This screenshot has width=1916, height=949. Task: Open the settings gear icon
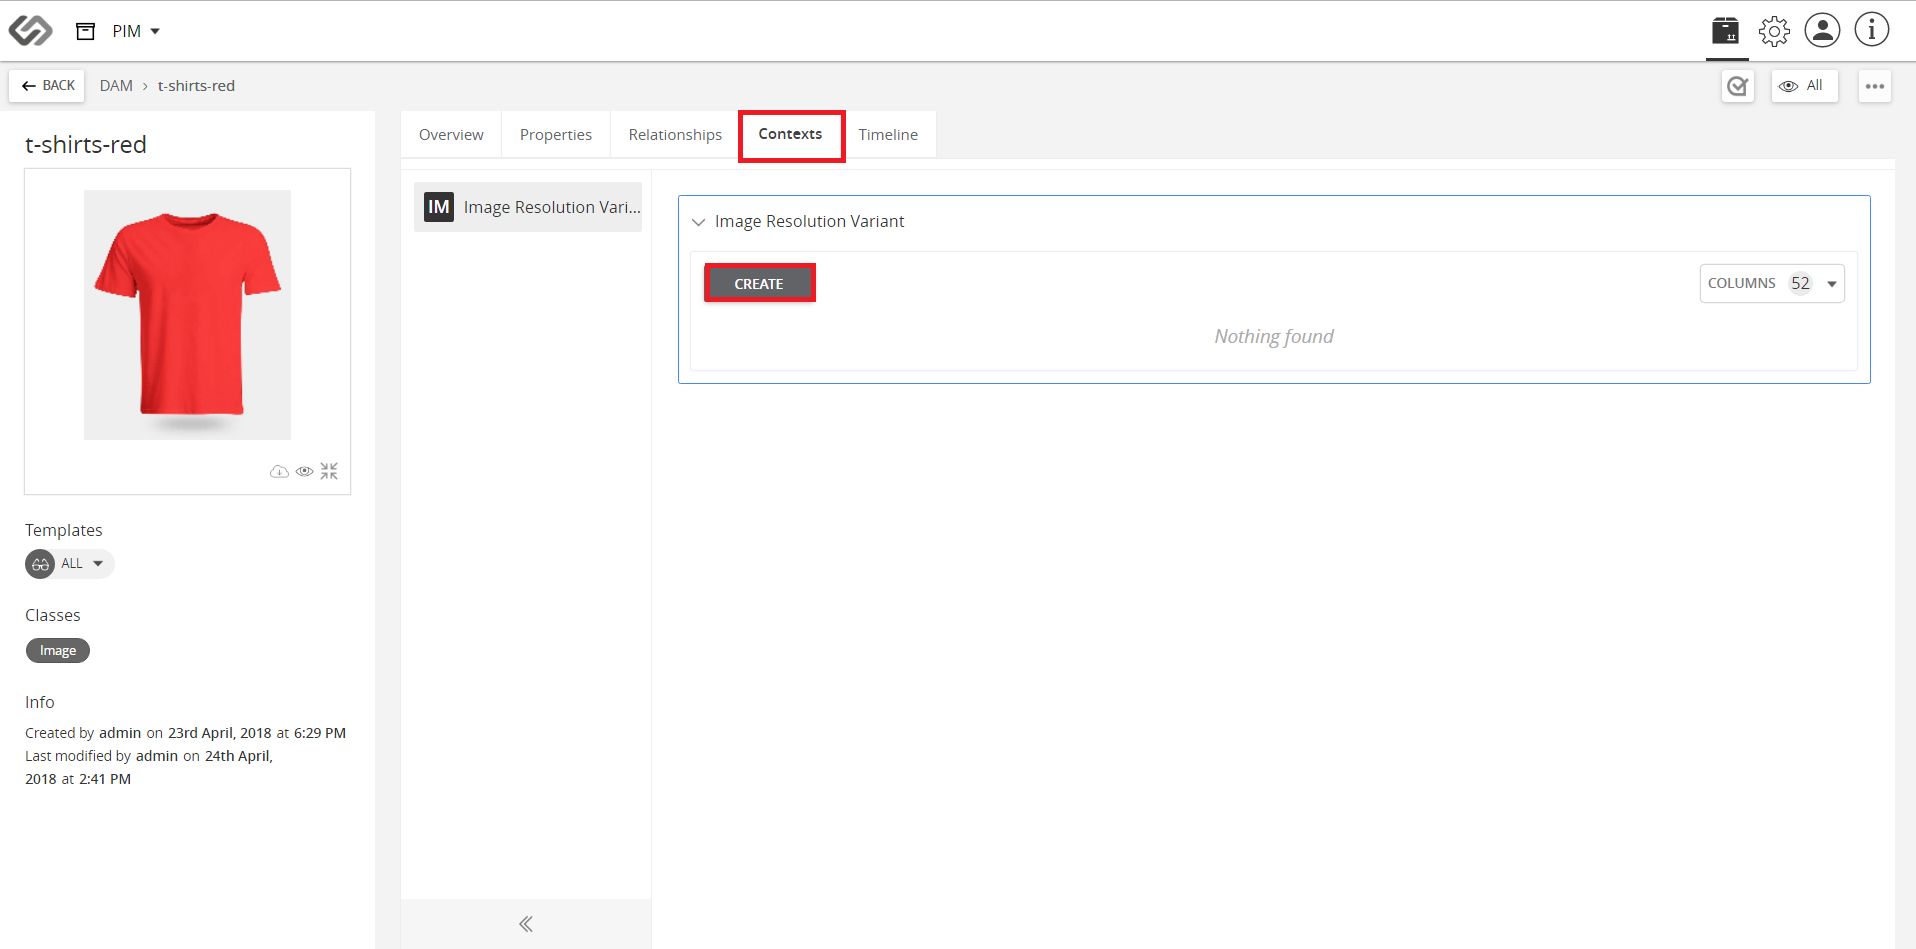(x=1774, y=31)
